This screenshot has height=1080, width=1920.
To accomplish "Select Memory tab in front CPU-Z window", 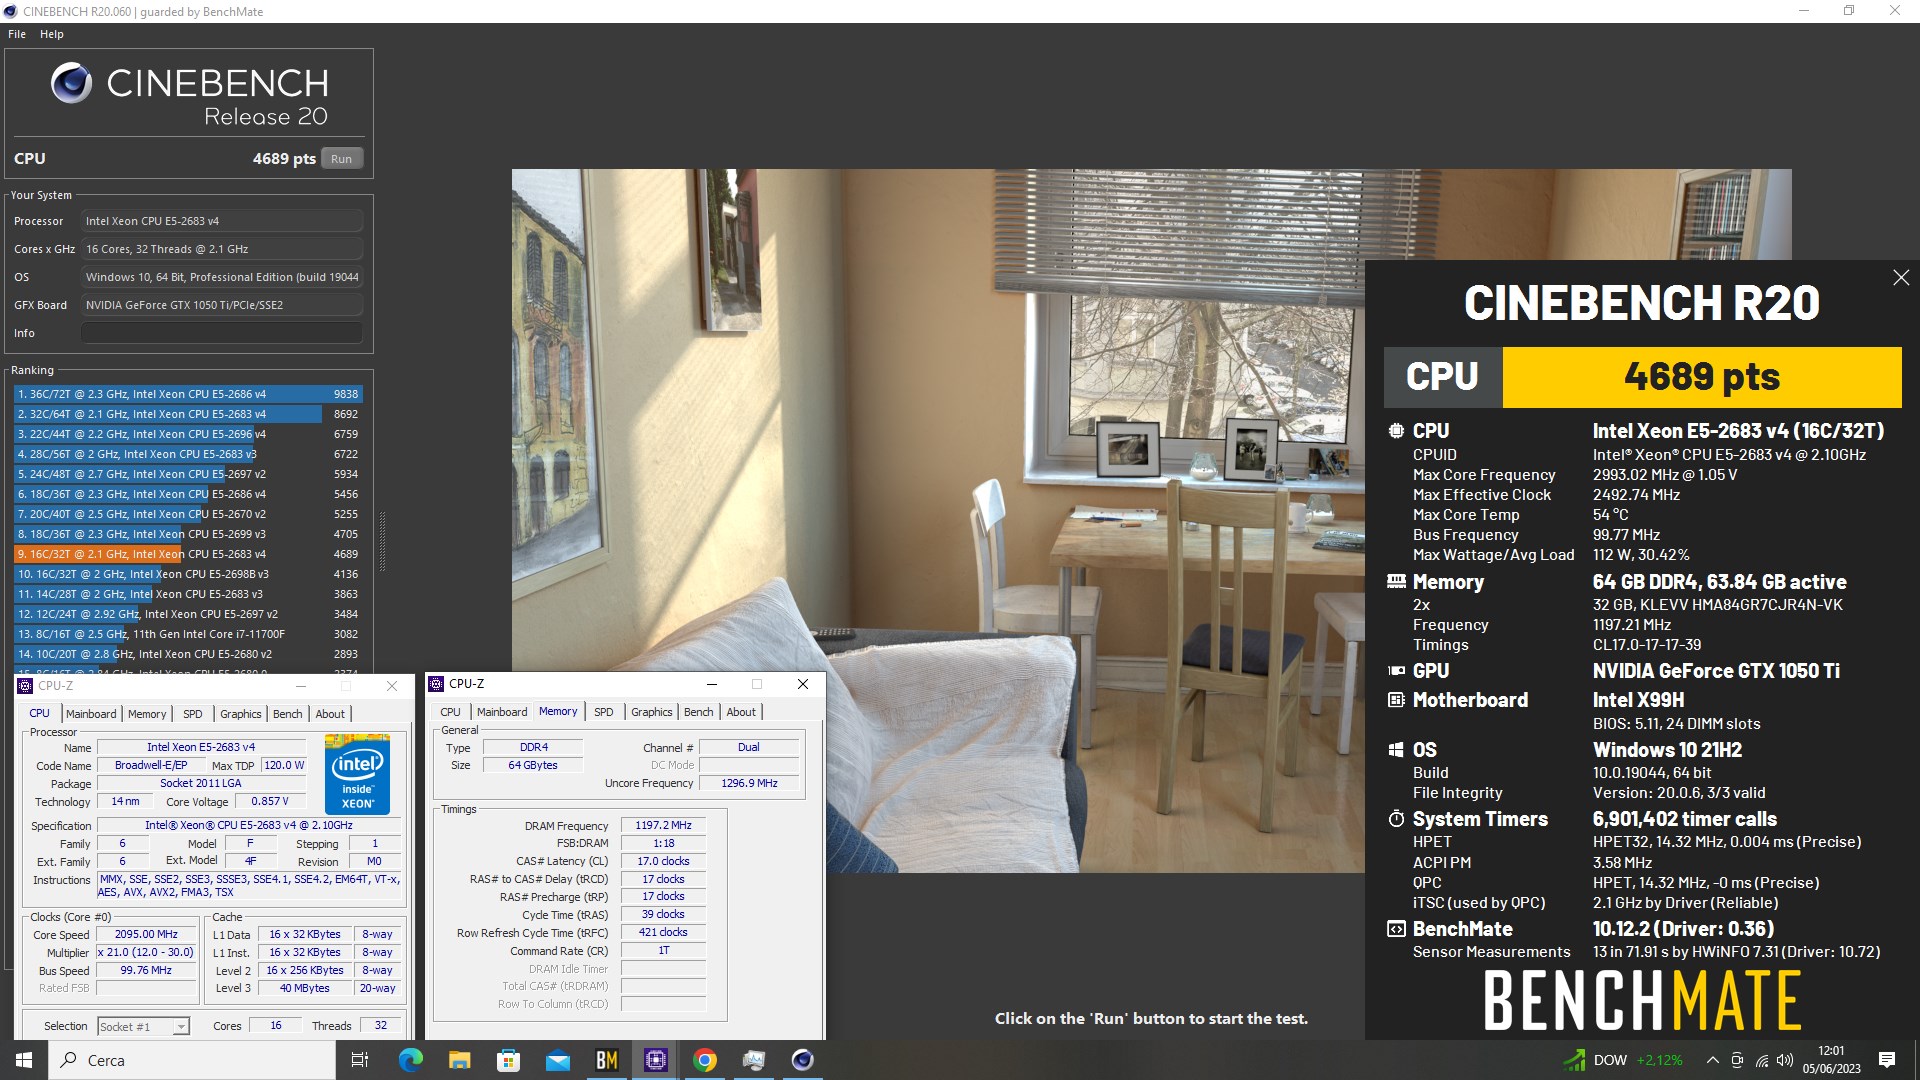I will [558, 712].
